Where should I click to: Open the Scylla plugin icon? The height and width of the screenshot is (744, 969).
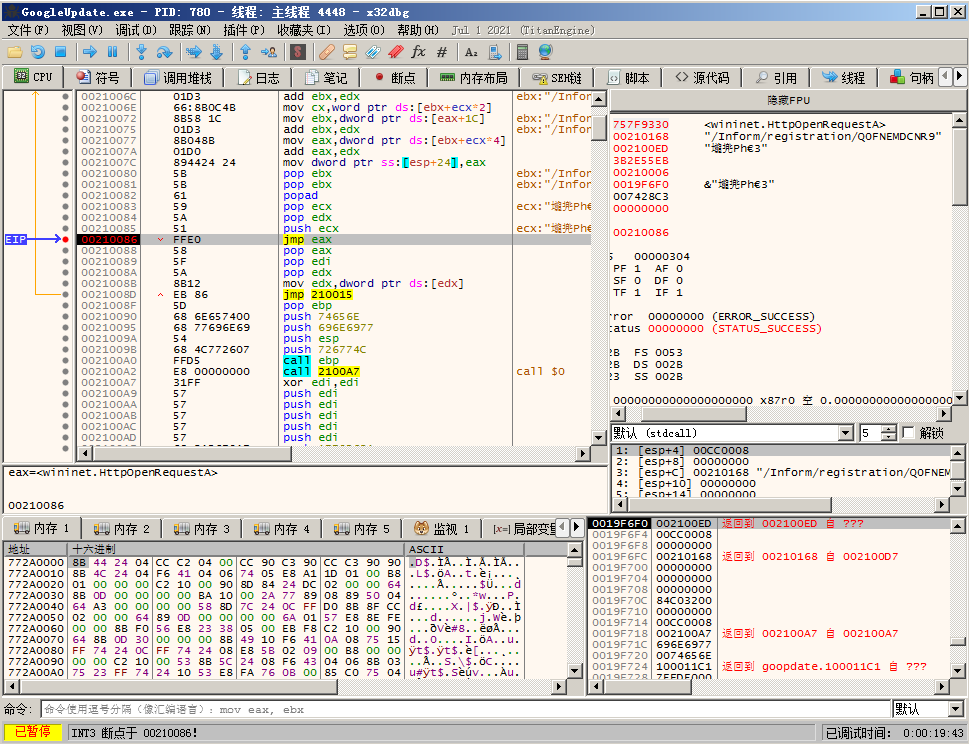click(x=298, y=51)
